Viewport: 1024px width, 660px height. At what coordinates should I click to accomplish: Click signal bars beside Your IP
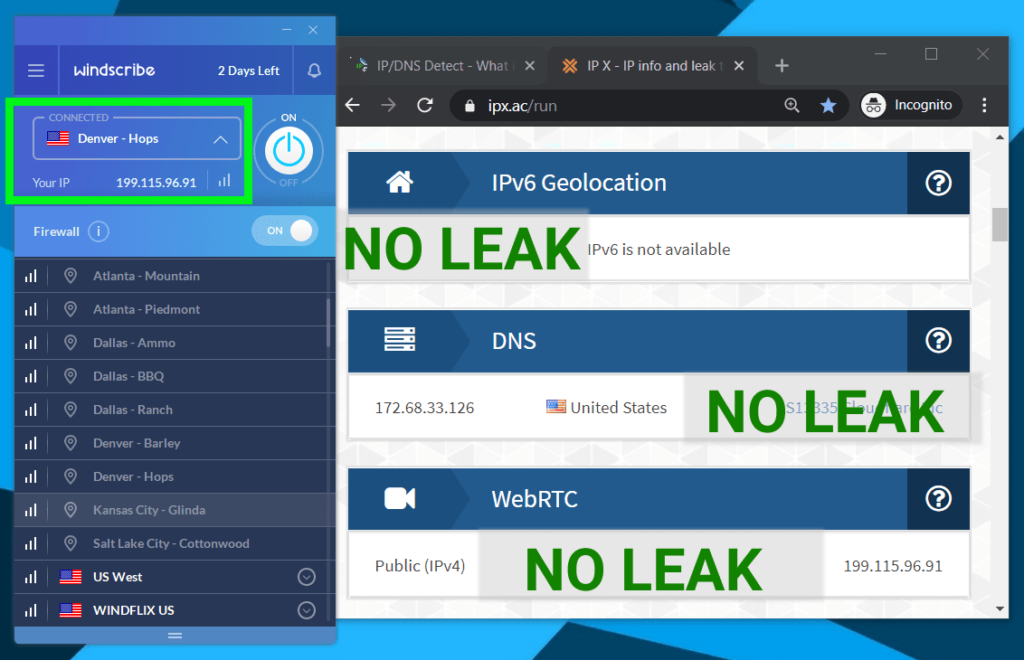tap(224, 180)
